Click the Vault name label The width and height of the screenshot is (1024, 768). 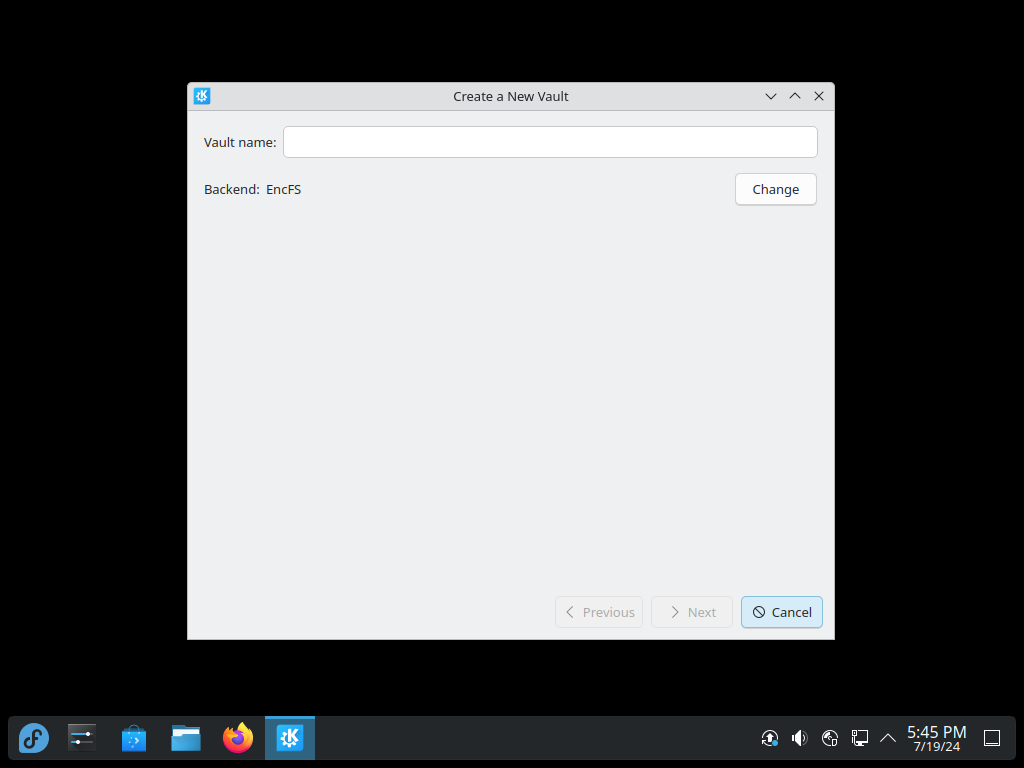[240, 142]
